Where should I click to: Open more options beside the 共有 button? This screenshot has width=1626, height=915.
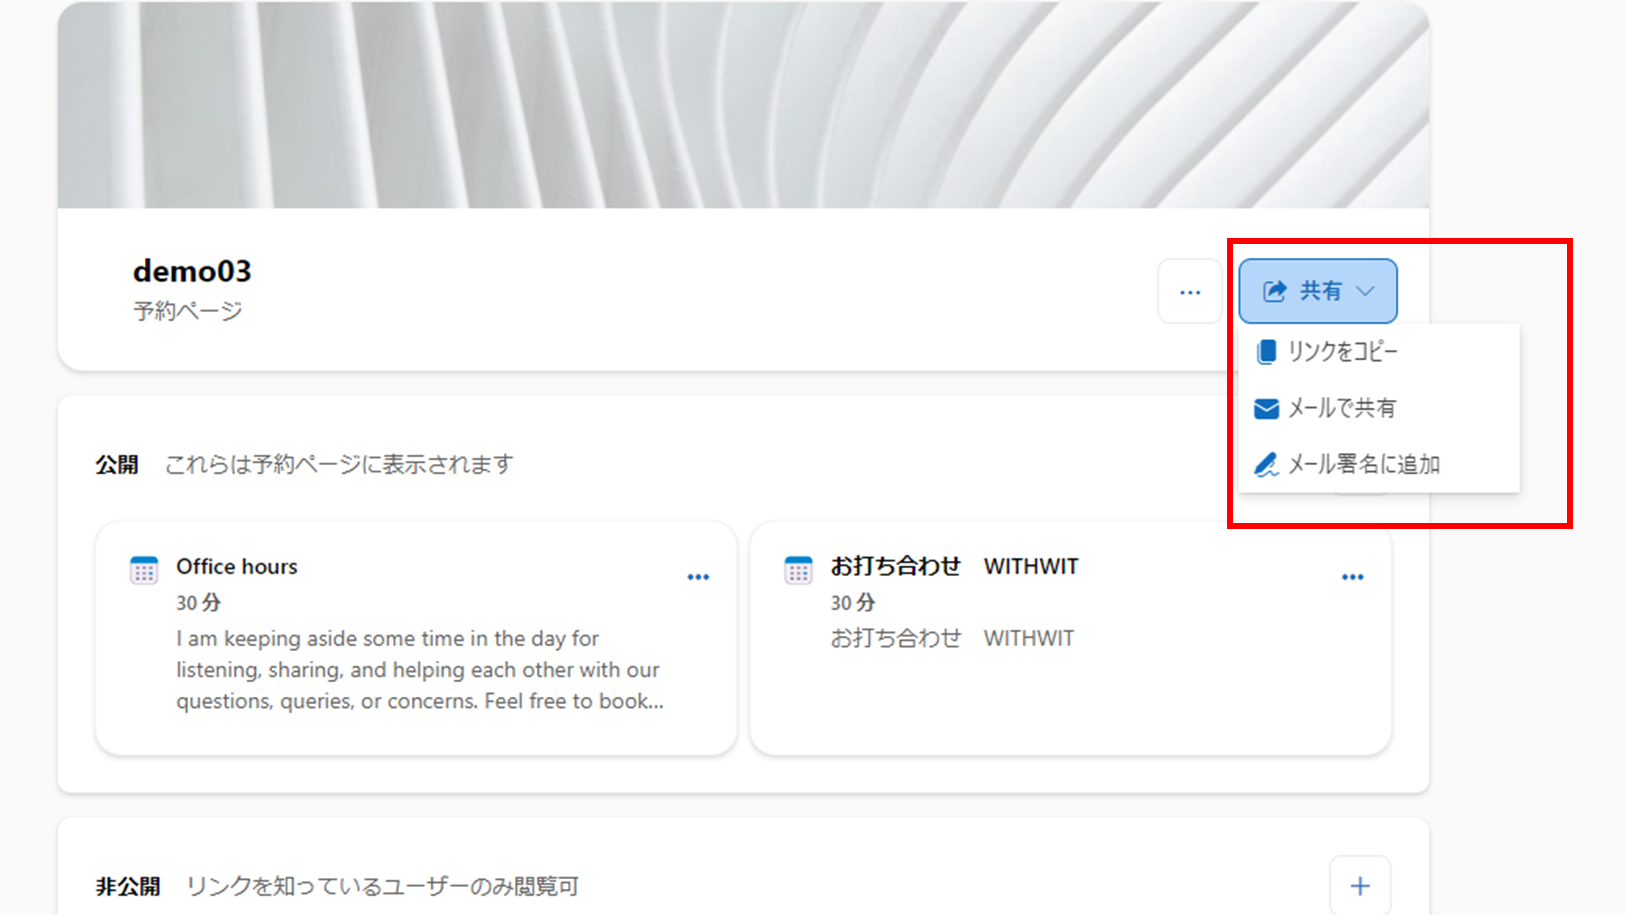coord(1189,292)
